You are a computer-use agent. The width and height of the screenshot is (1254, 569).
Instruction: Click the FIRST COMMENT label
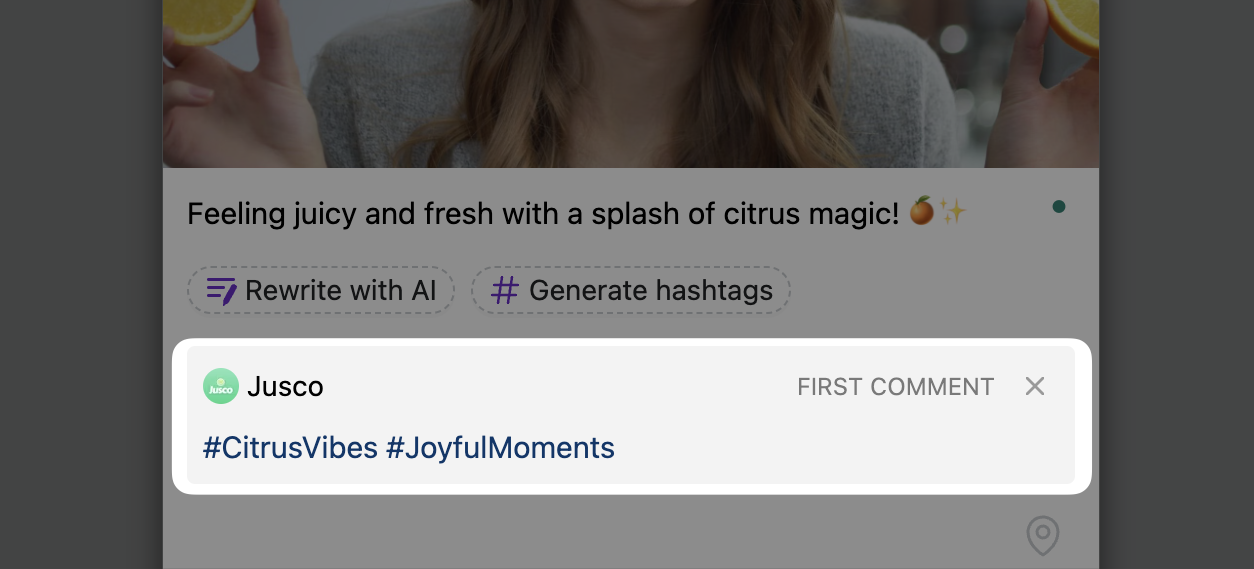(x=895, y=387)
